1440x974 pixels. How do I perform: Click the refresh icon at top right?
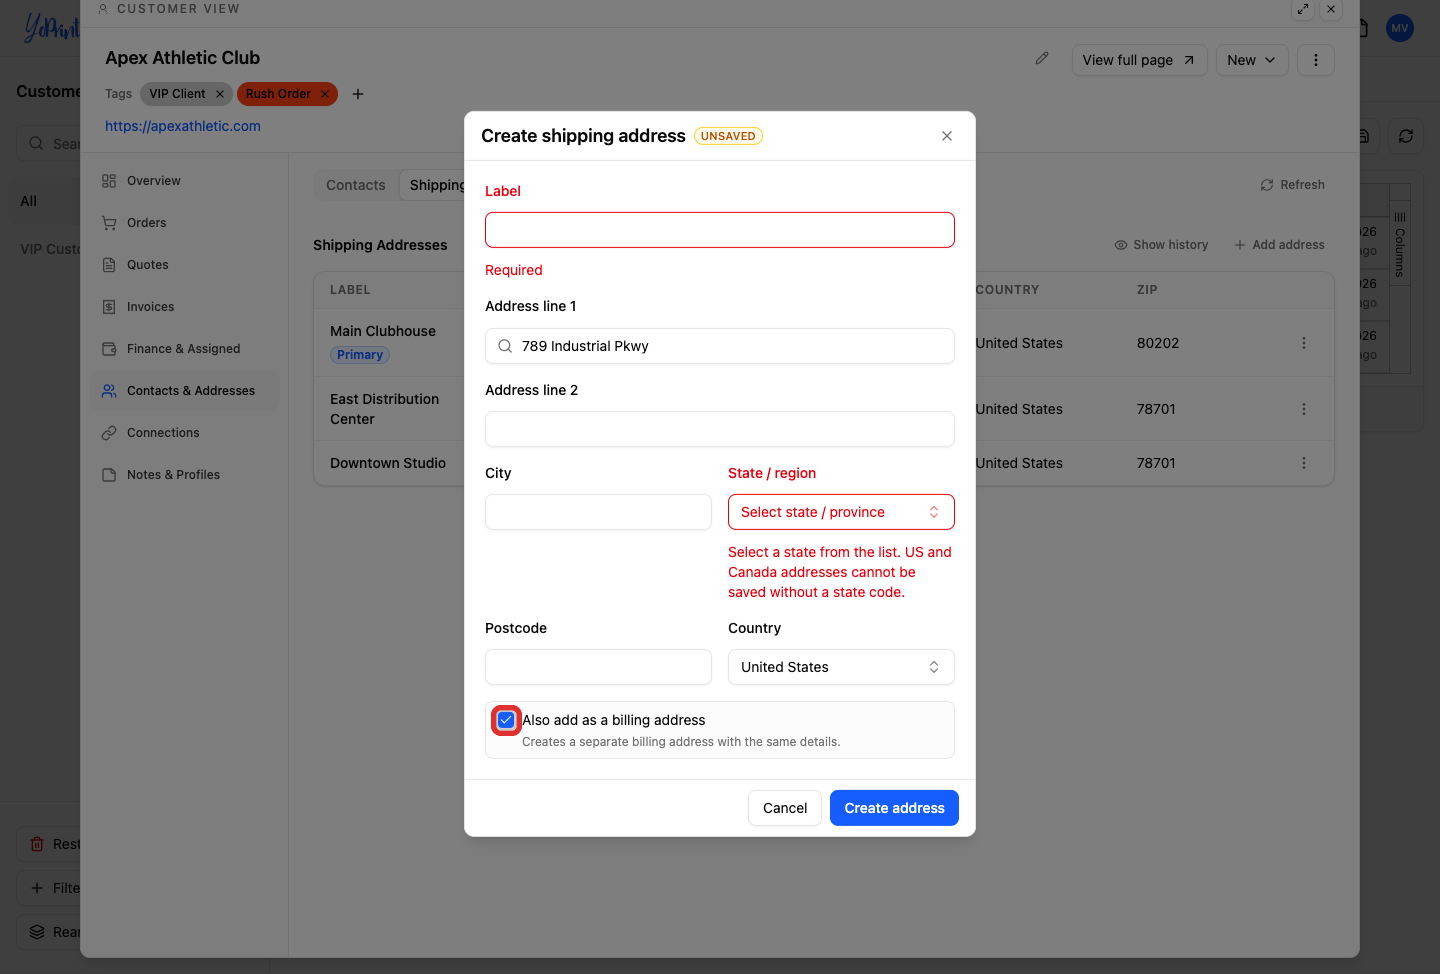(1406, 136)
